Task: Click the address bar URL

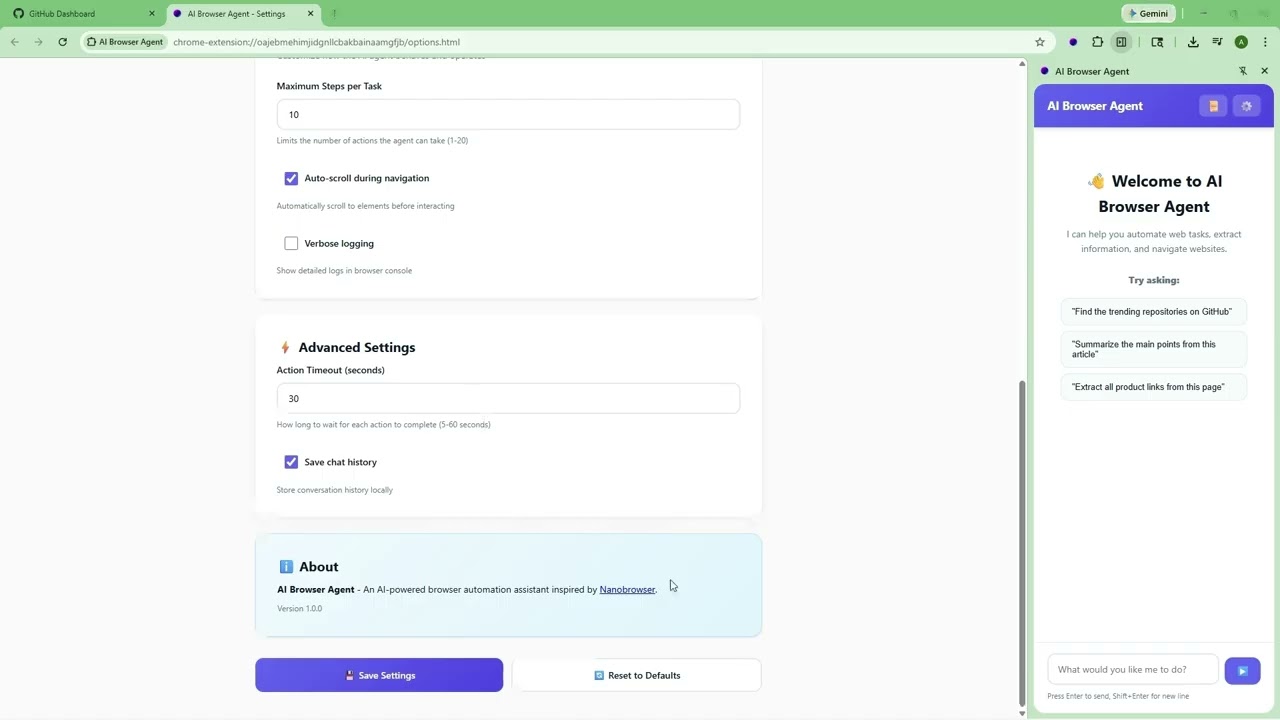Action: 316,42
